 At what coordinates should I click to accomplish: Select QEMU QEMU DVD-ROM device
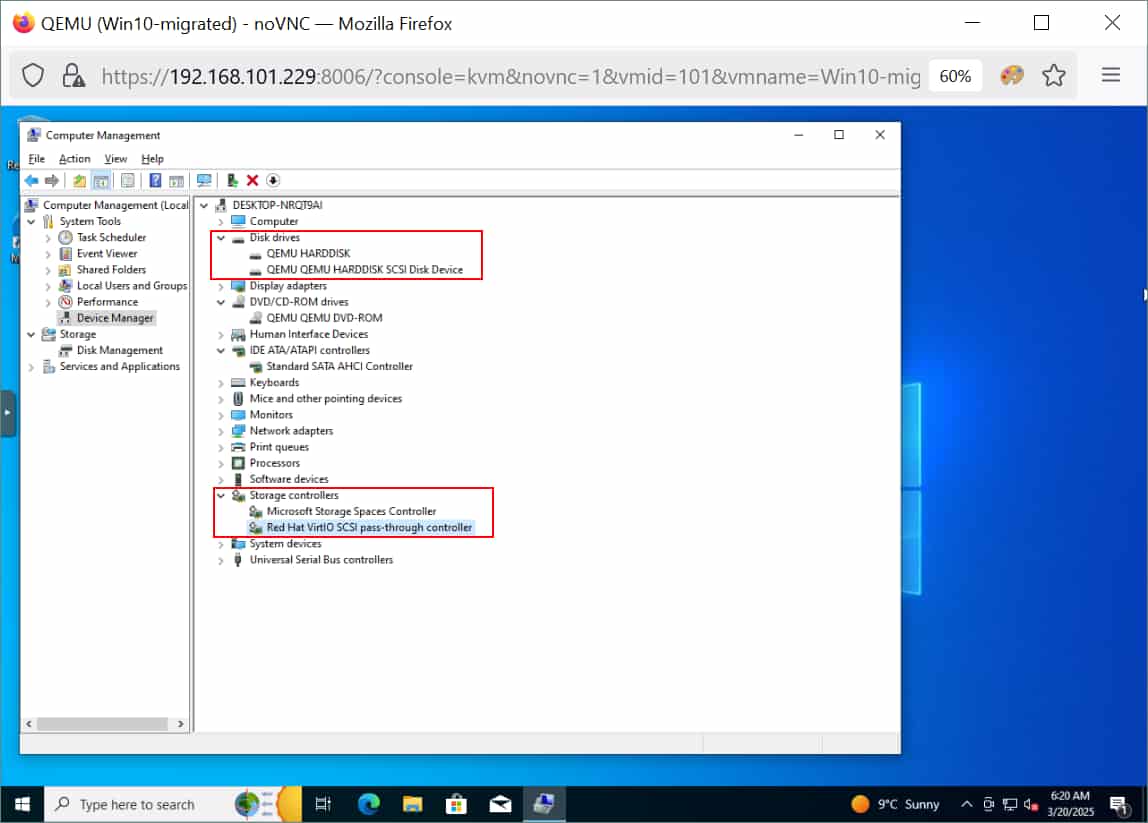tap(324, 318)
